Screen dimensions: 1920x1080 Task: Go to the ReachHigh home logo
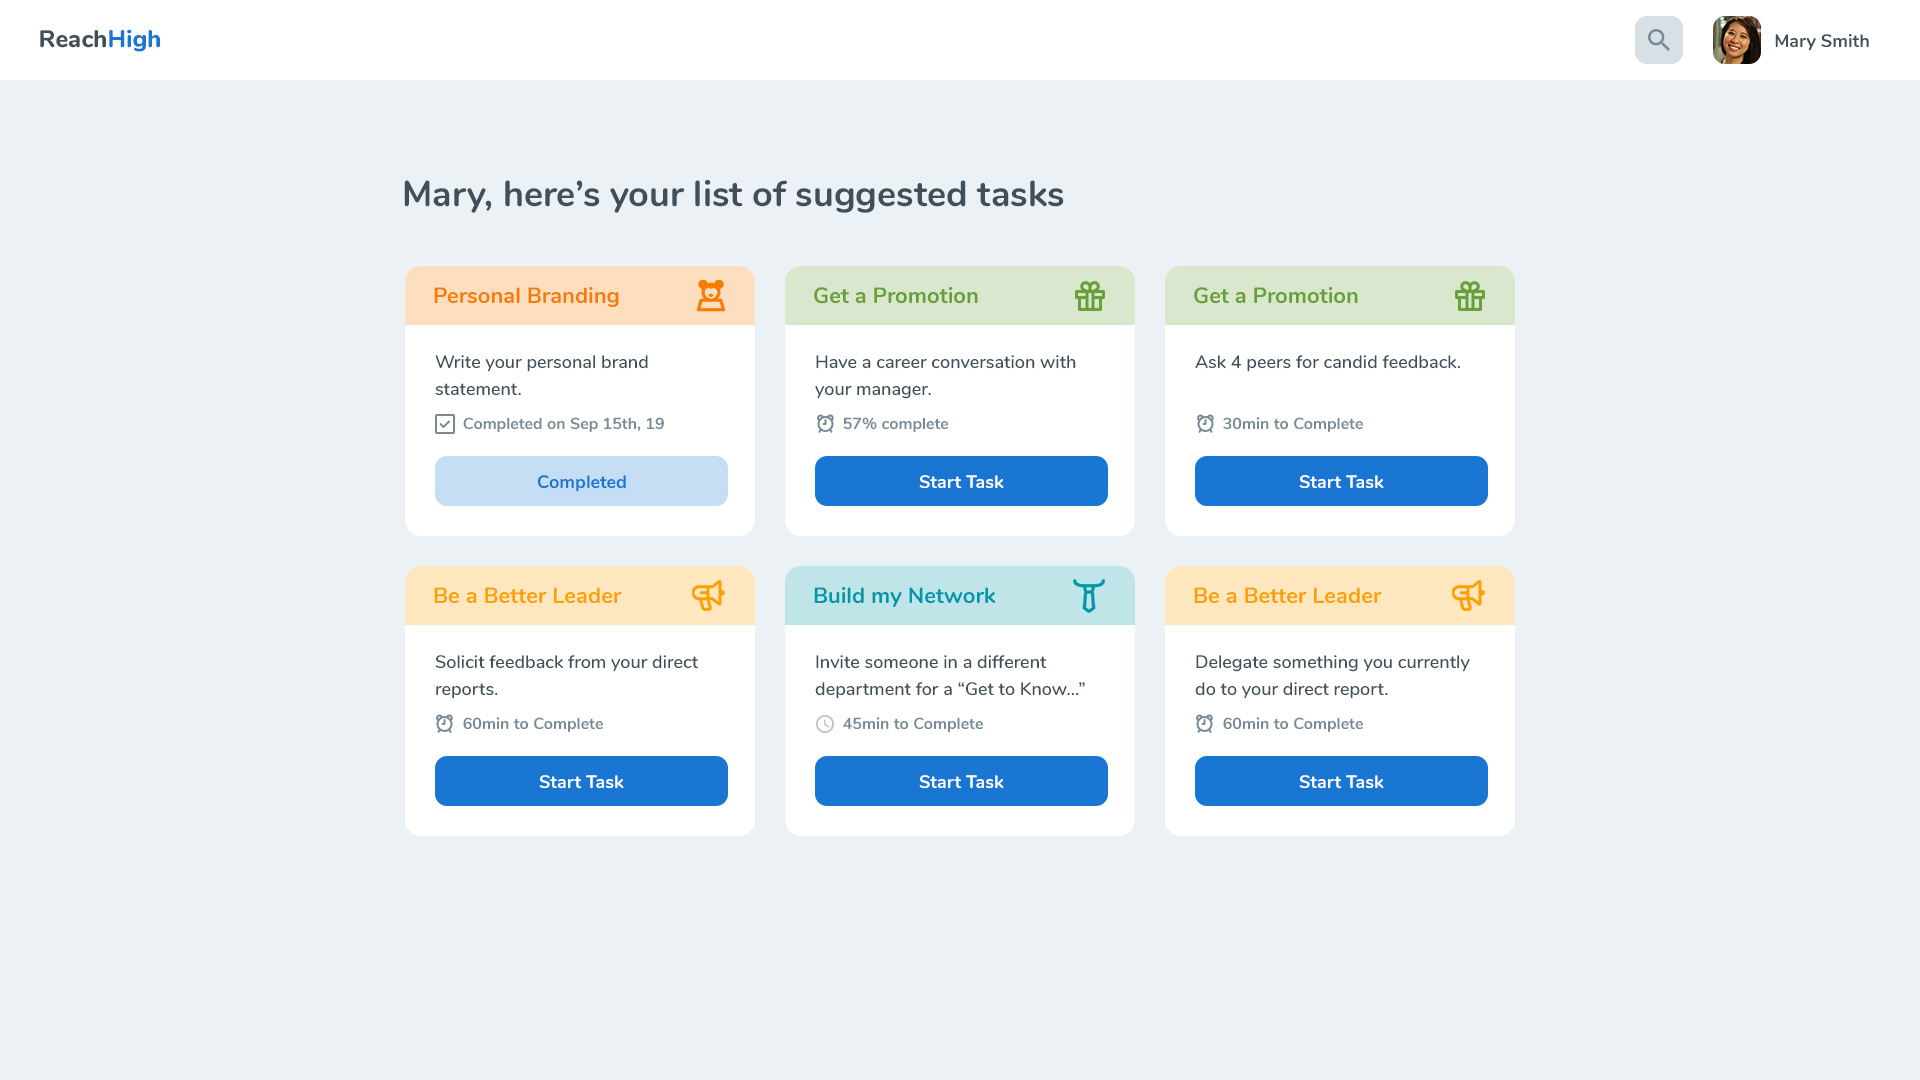[100, 39]
